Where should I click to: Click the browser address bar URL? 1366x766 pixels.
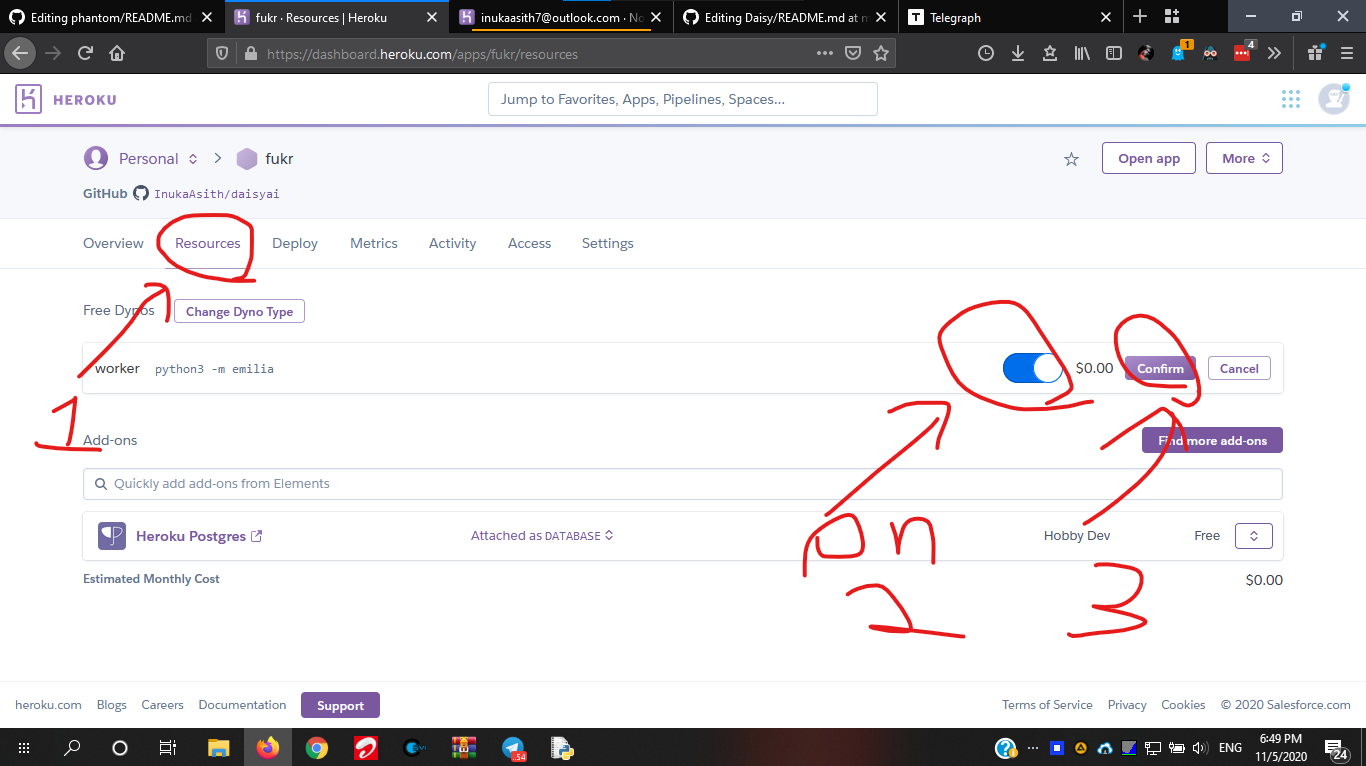tap(422, 54)
